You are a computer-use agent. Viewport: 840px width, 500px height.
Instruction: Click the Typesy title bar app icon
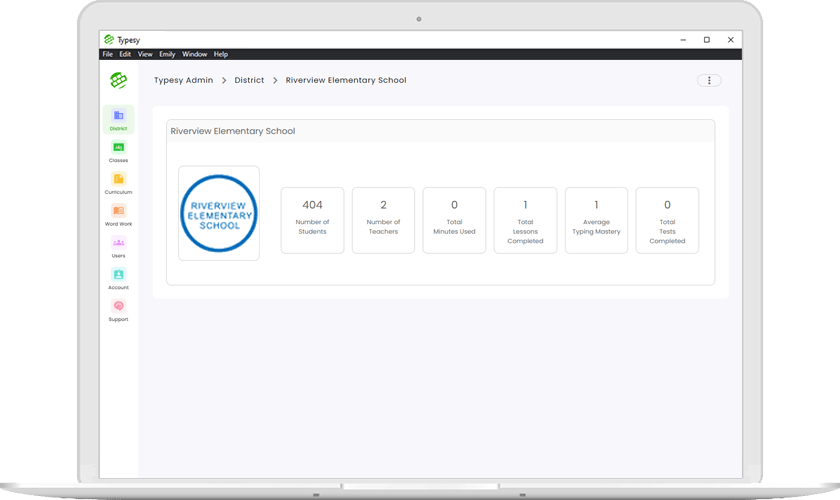(109, 40)
